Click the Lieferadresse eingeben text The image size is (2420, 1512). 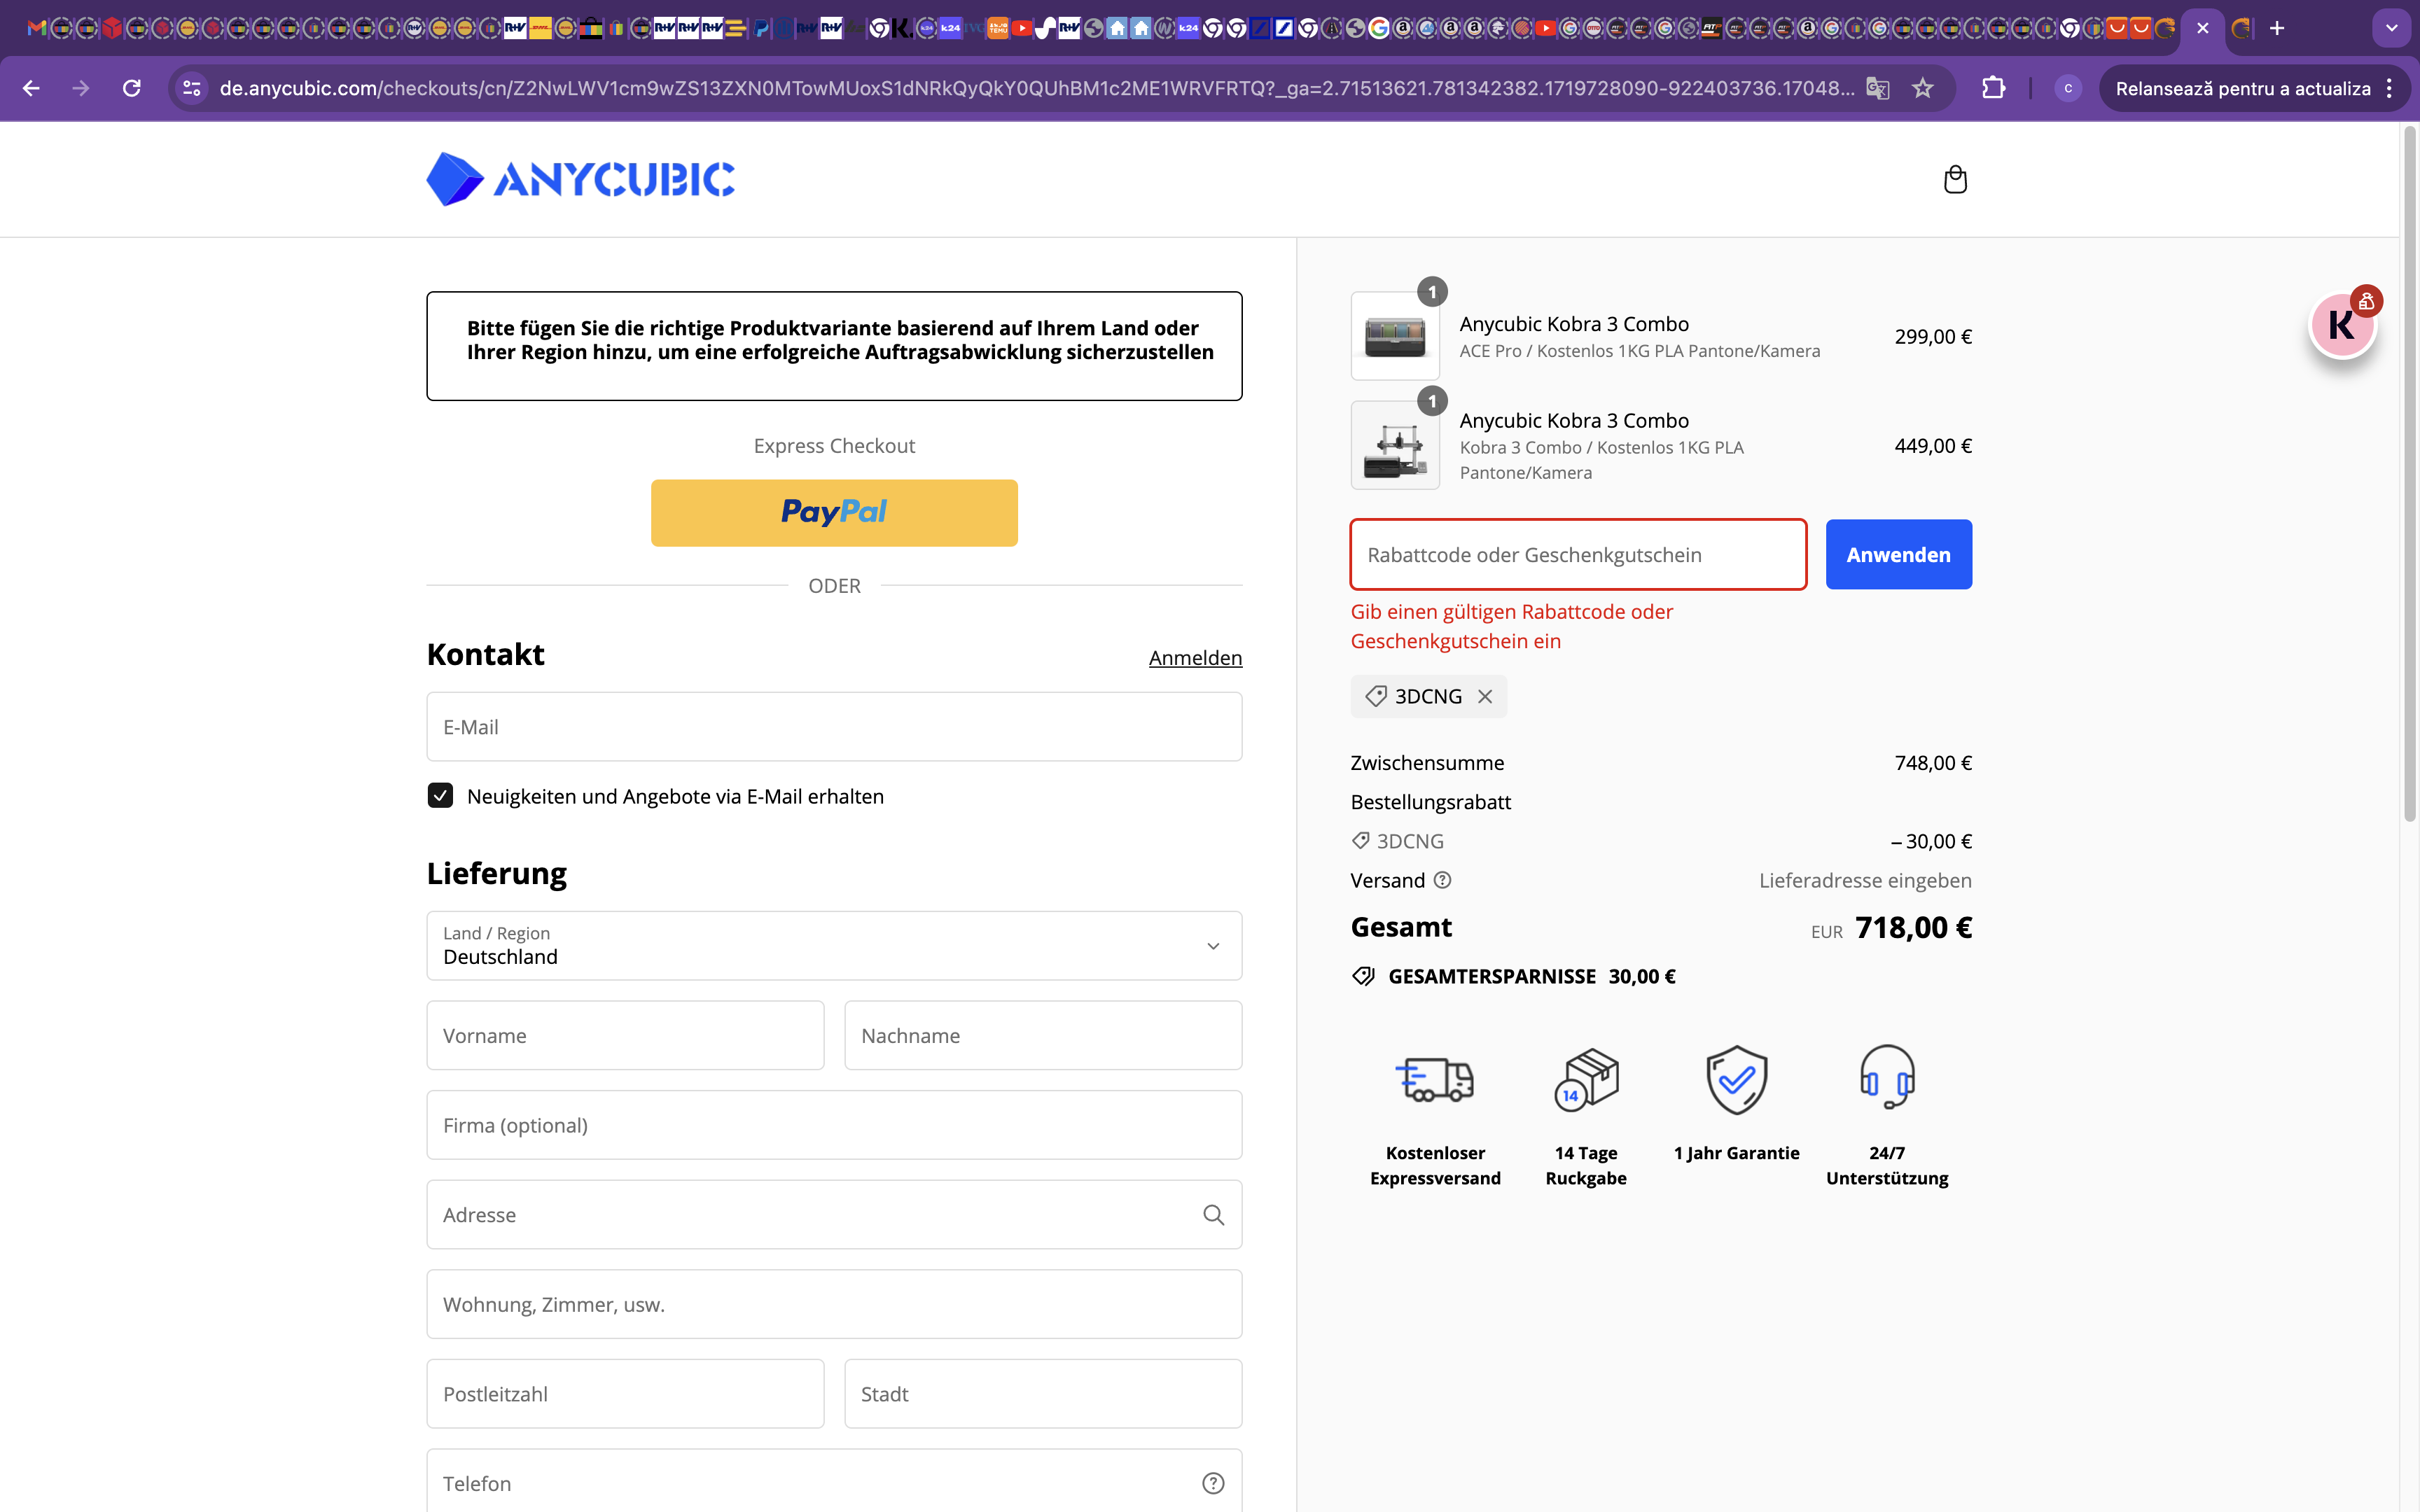pos(1865,880)
